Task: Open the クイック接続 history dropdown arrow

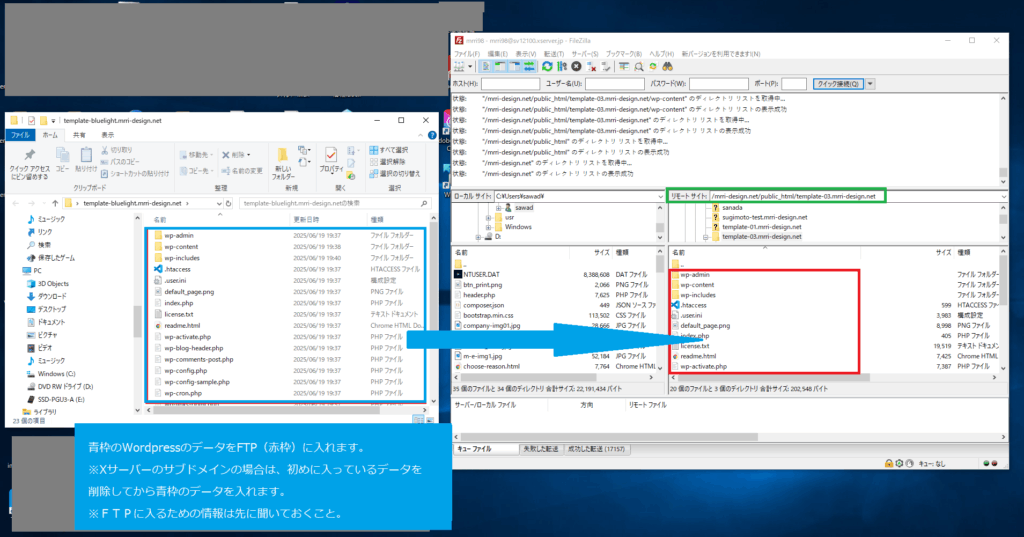Action: coord(870,84)
